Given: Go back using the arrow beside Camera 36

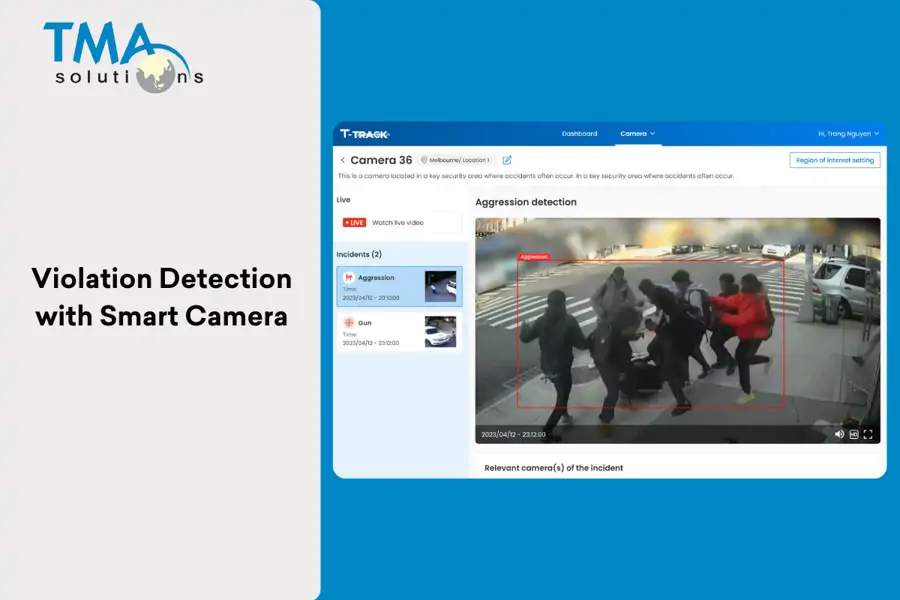Looking at the screenshot, I should point(343,160).
